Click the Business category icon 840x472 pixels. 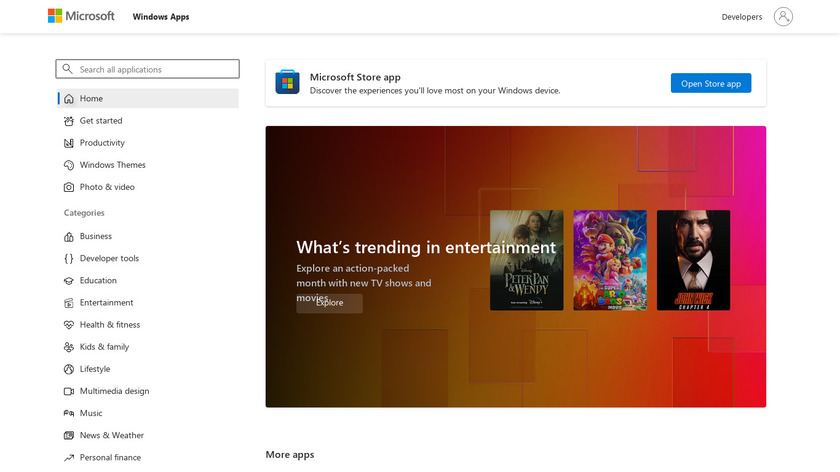click(x=69, y=236)
